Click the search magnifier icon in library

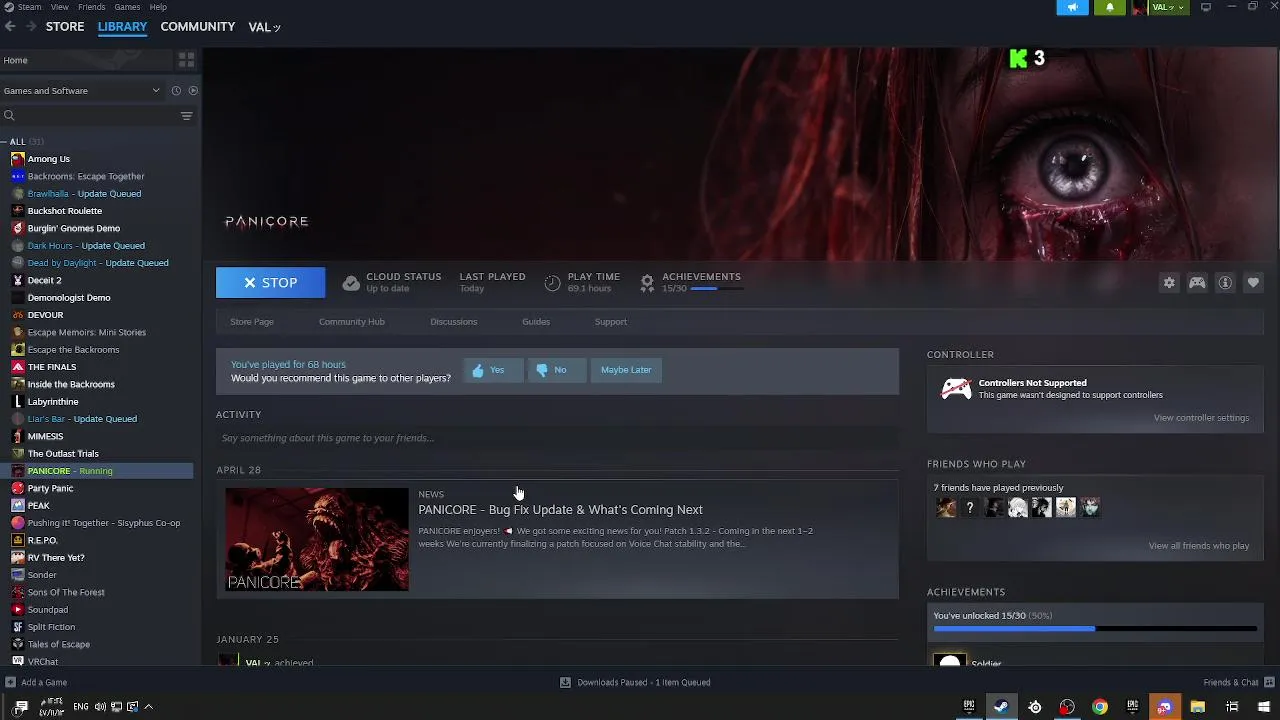coord(9,116)
